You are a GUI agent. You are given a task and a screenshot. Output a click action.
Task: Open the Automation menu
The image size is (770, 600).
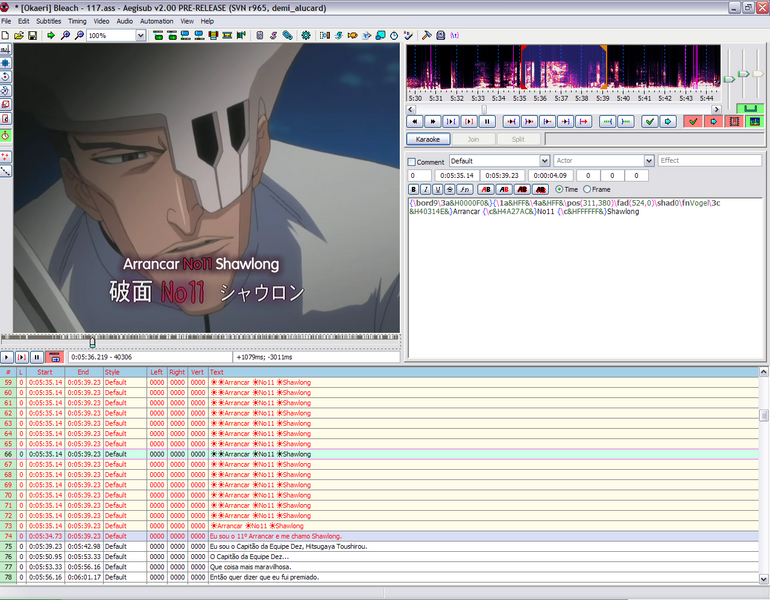click(157, 21)
